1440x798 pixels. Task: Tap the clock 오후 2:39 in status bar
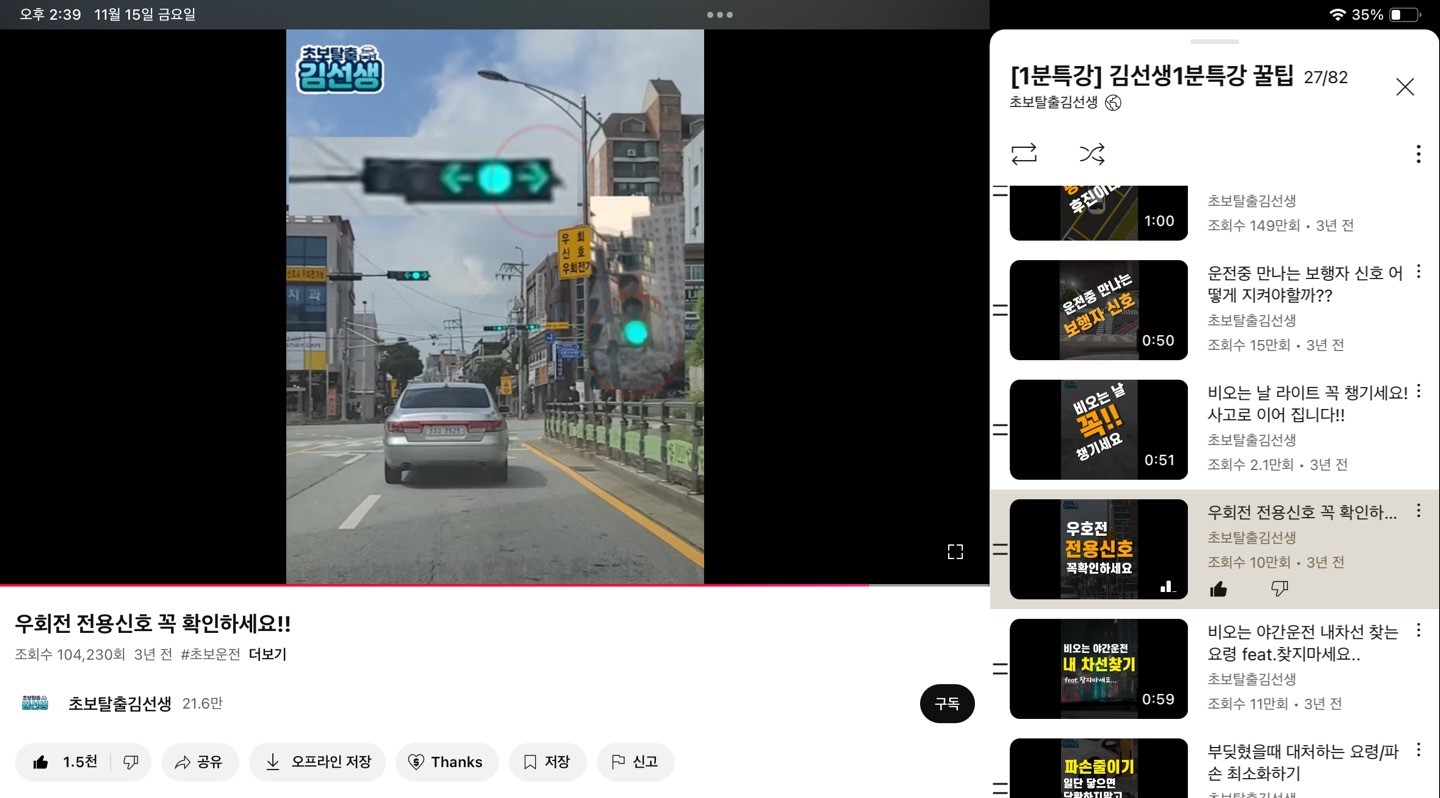[50, 15]
